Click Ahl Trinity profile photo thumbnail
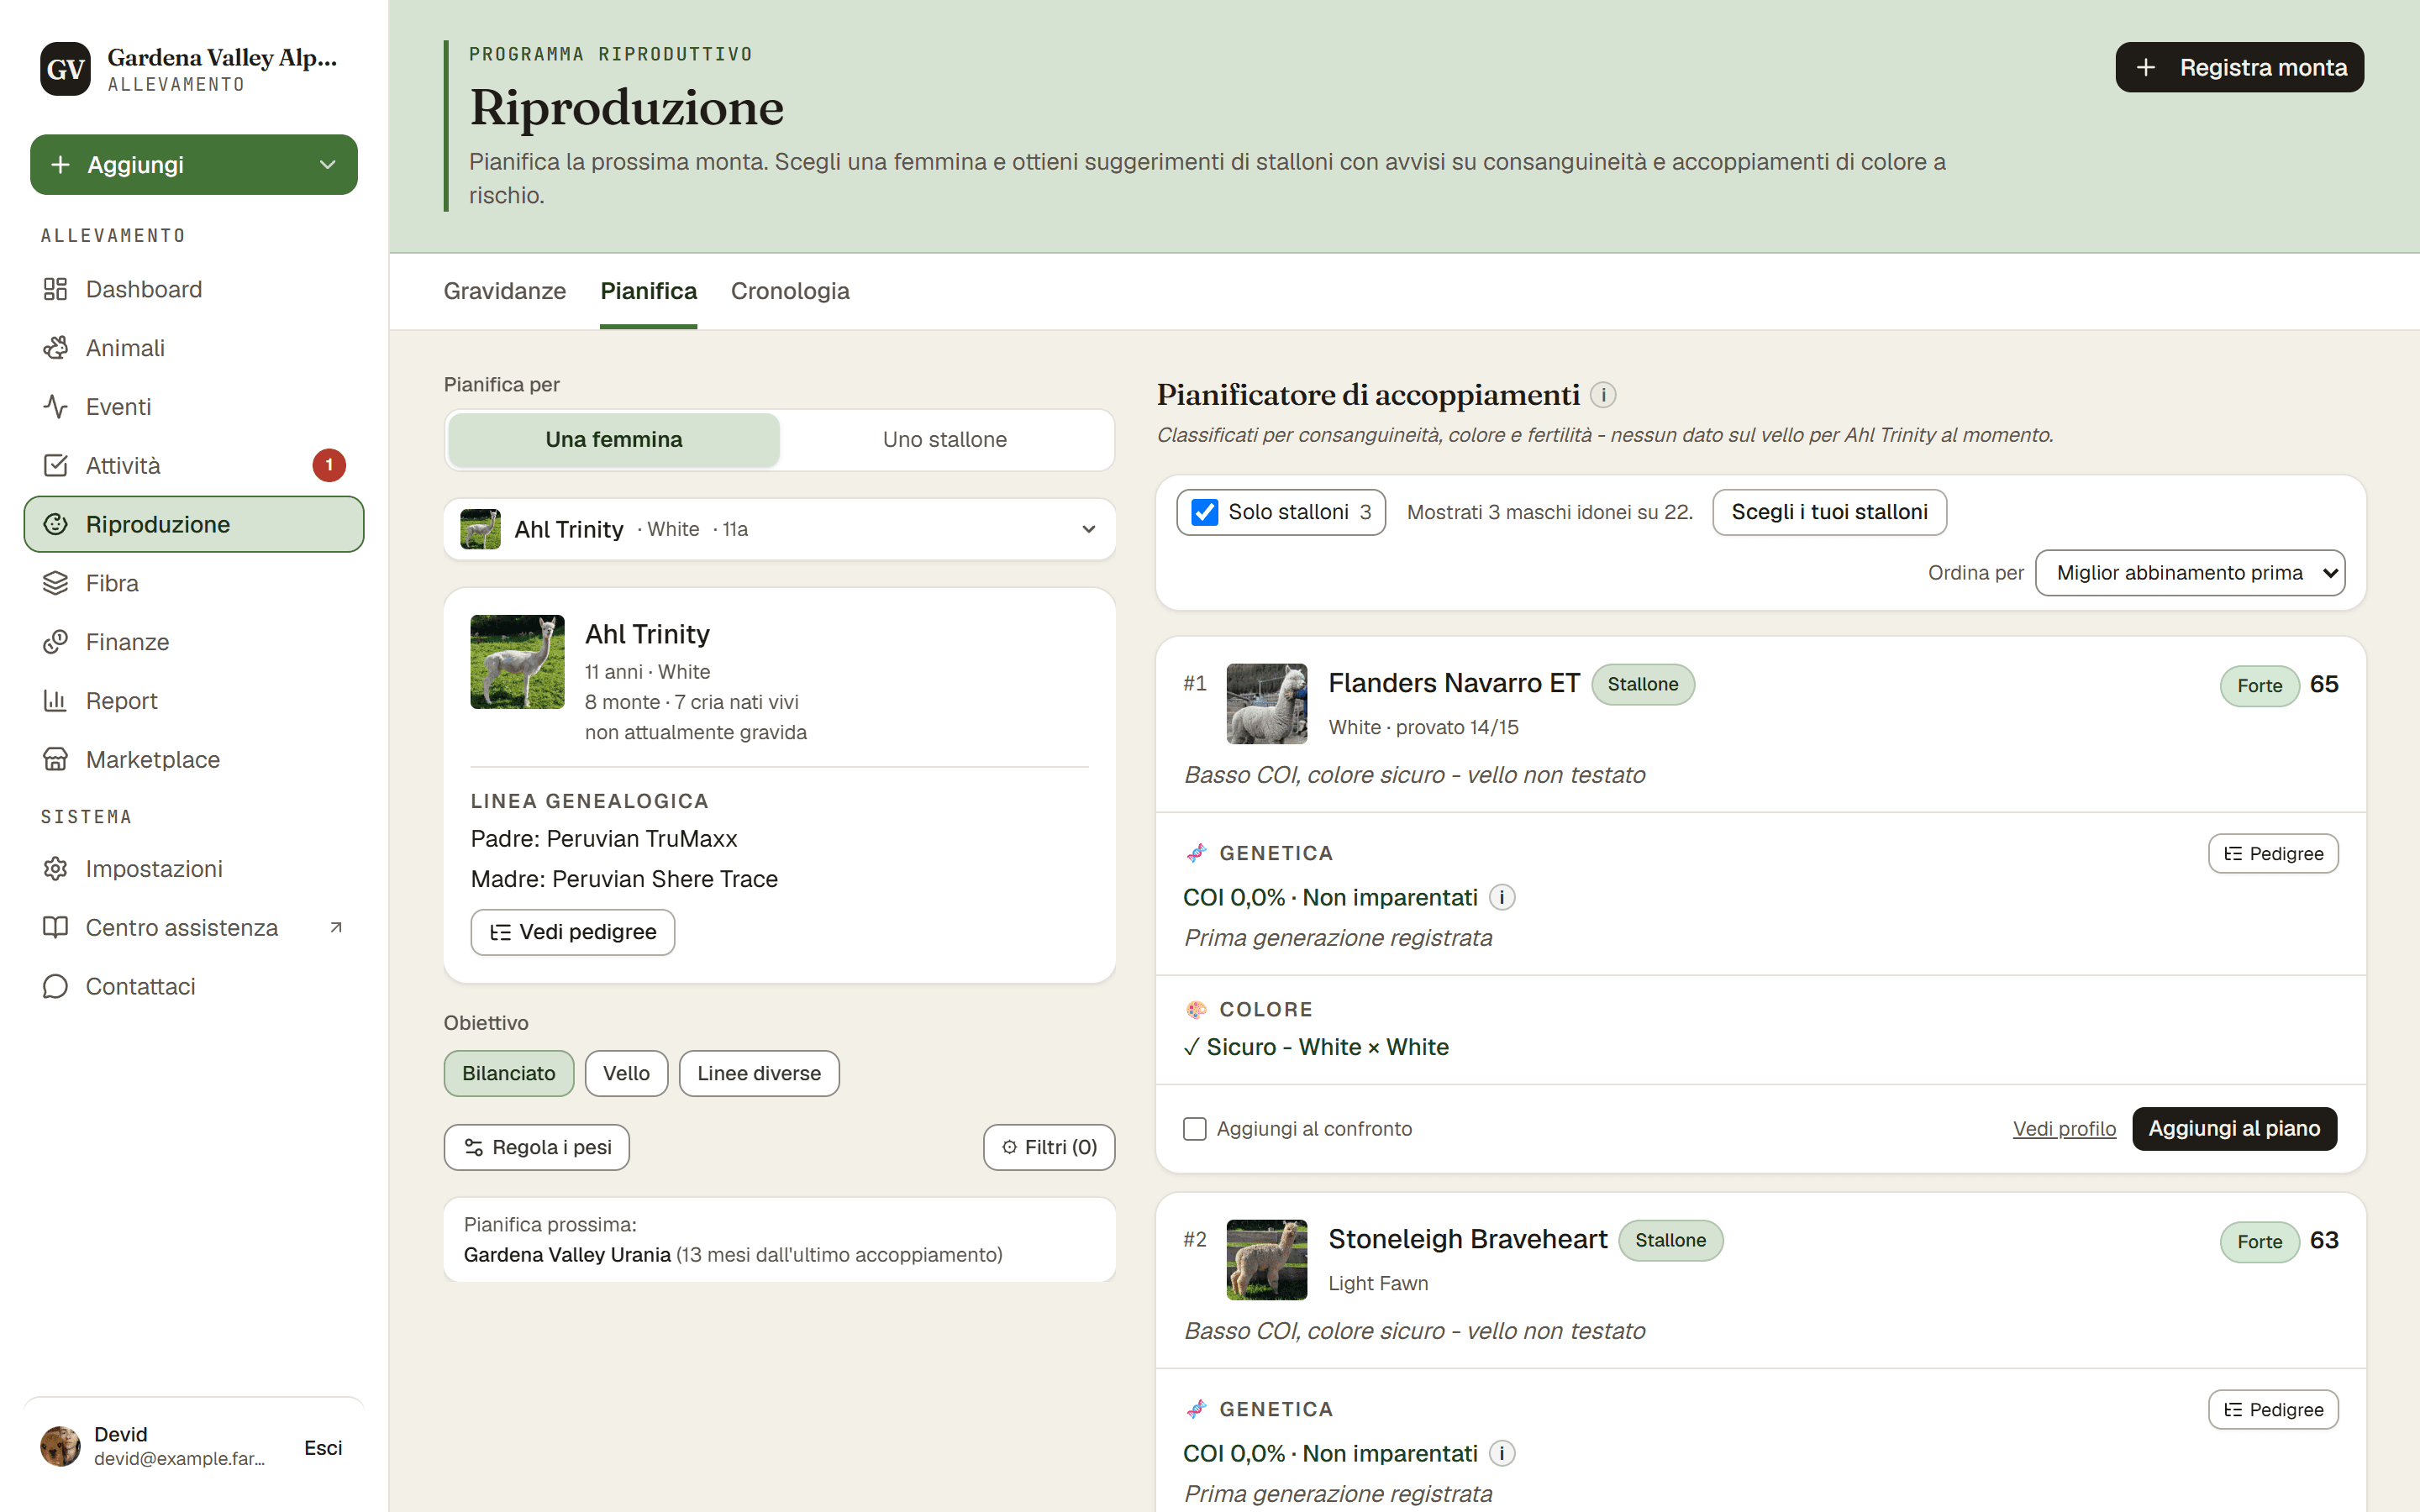The height and width of the screenshot is (1512, 2420). point(518,662)
